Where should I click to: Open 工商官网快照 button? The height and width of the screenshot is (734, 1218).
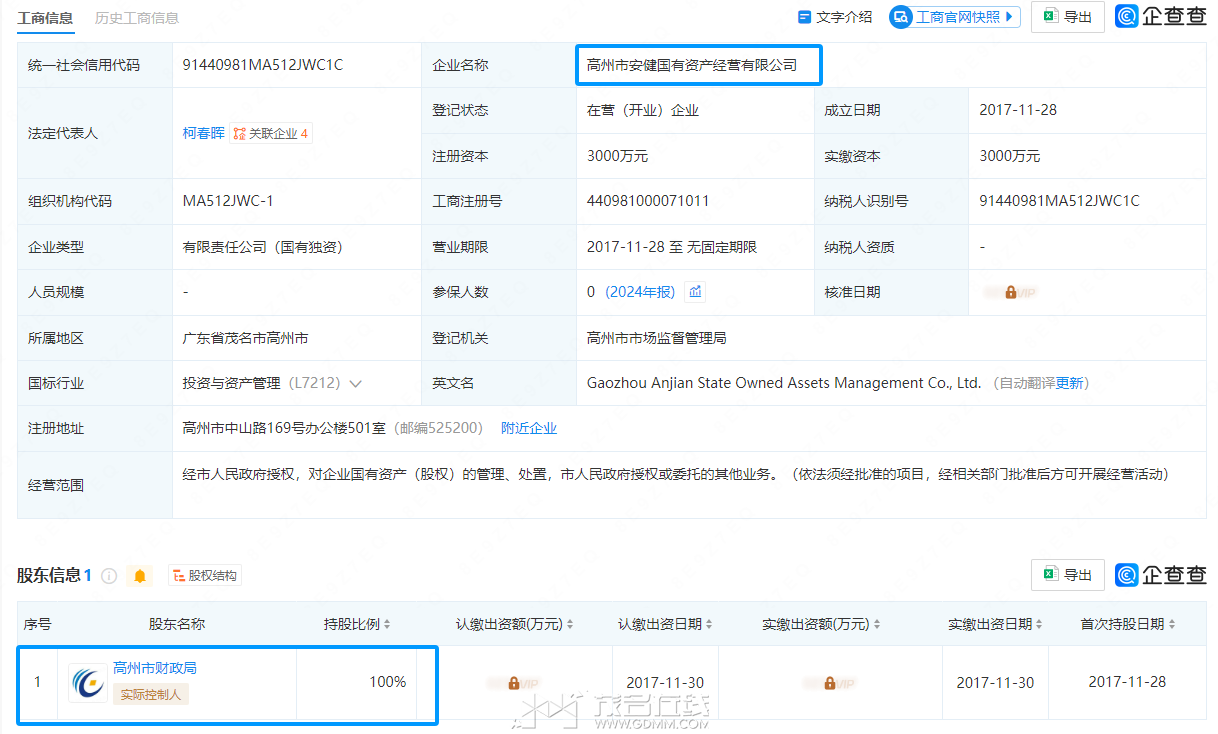tap(955, 17)
